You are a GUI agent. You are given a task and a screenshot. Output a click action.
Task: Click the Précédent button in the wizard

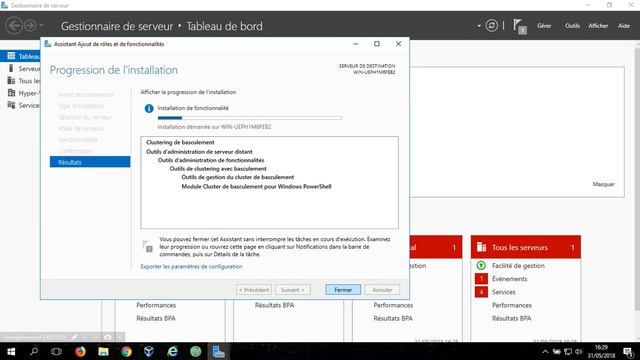pyautogui.click(x=254, y=290)
